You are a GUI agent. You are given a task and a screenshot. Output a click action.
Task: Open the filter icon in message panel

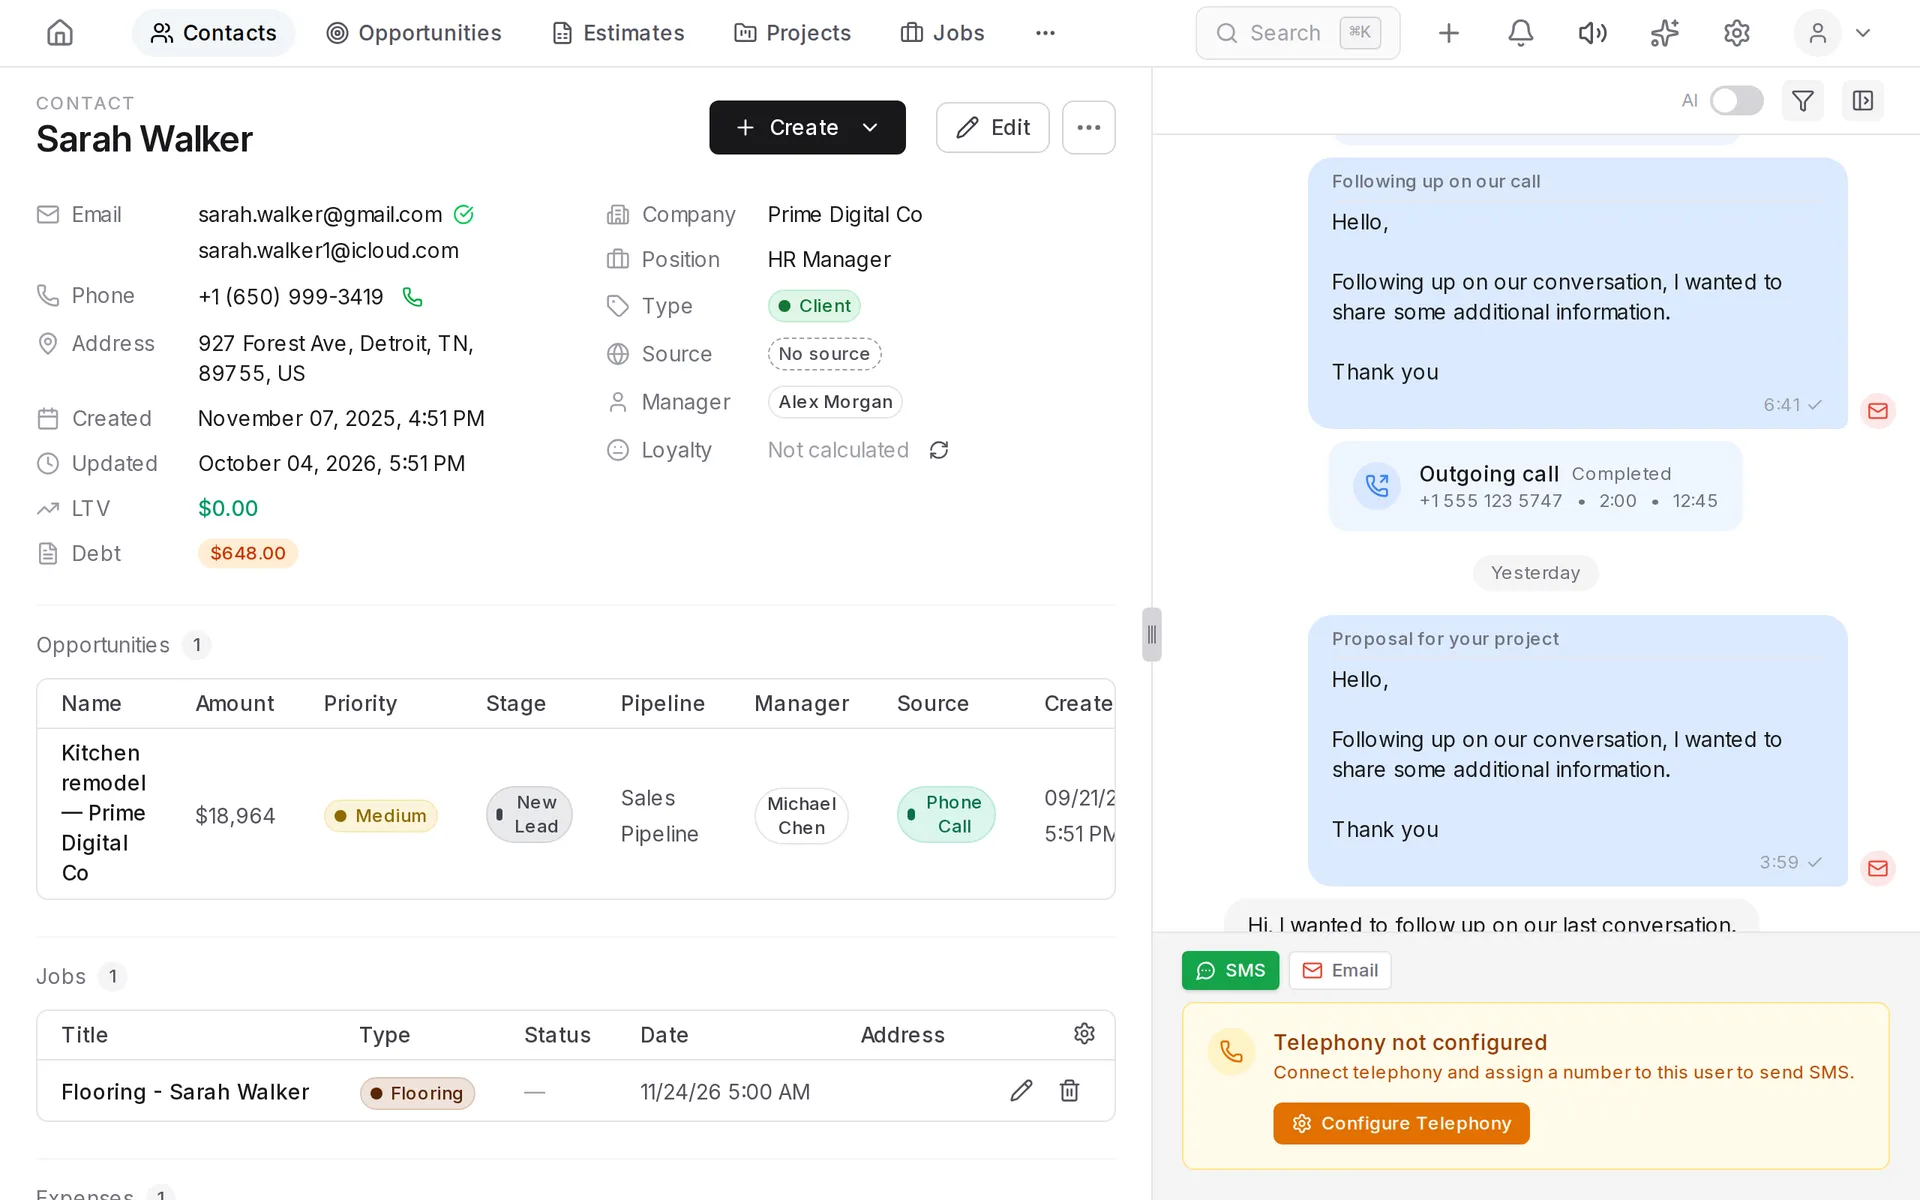[1802, 101]
